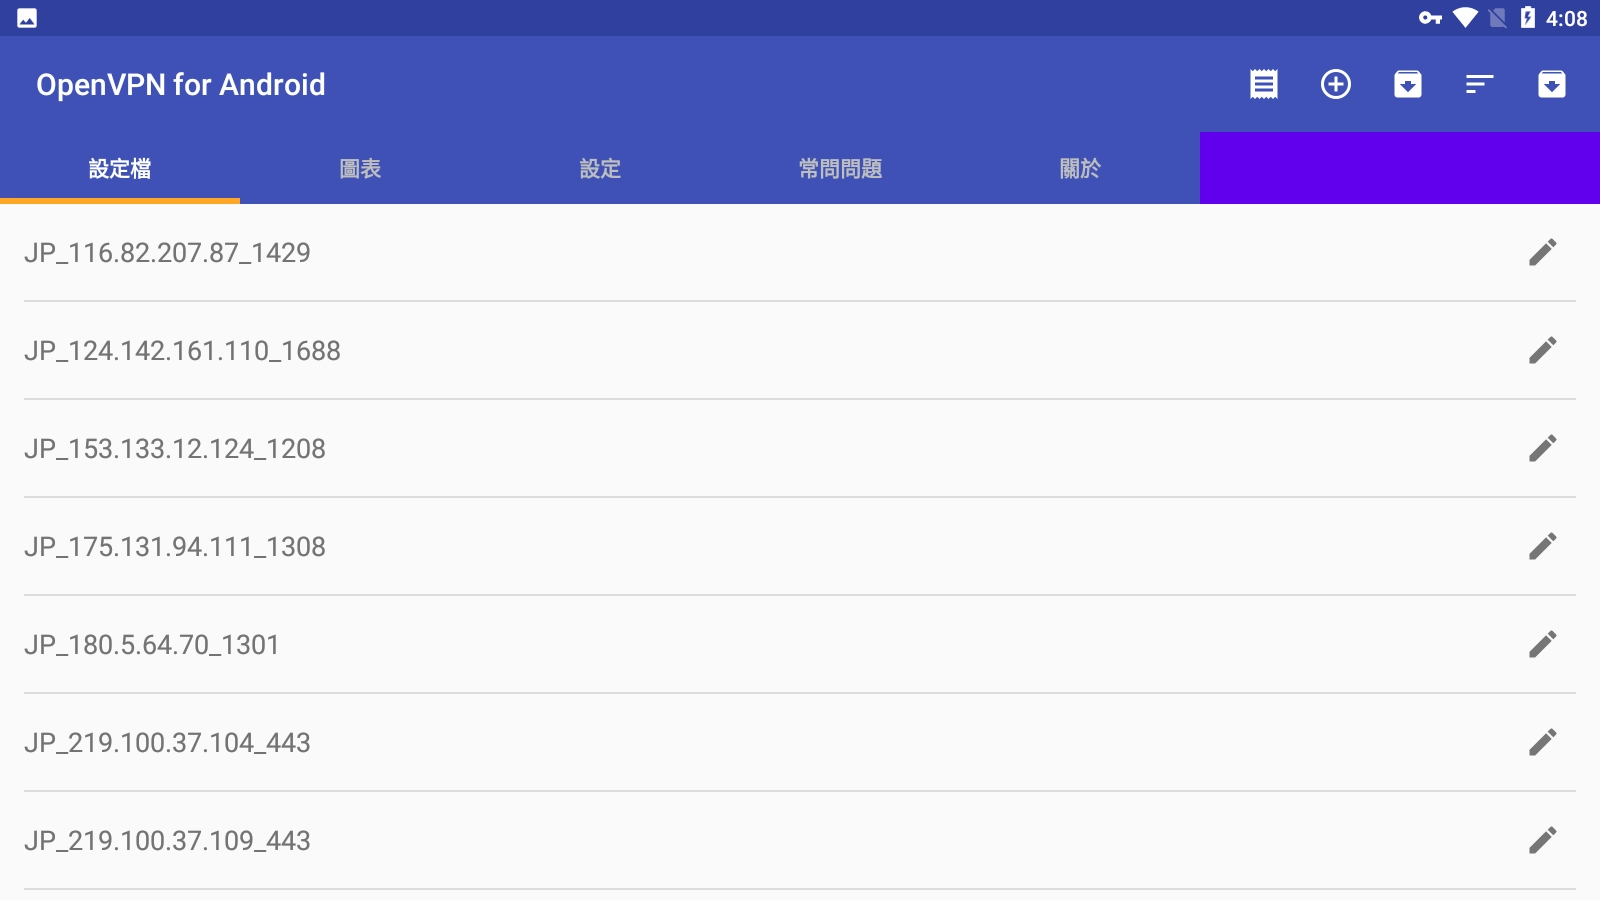This screenshot has width=1600, height=900.
Task: Tap the picture notification icon in status bar
Action: [x=27, y=18]
